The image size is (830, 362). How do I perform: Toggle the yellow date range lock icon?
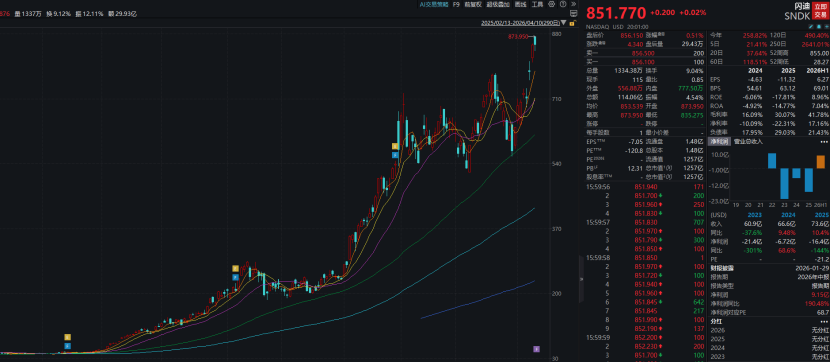coord(572,23)
